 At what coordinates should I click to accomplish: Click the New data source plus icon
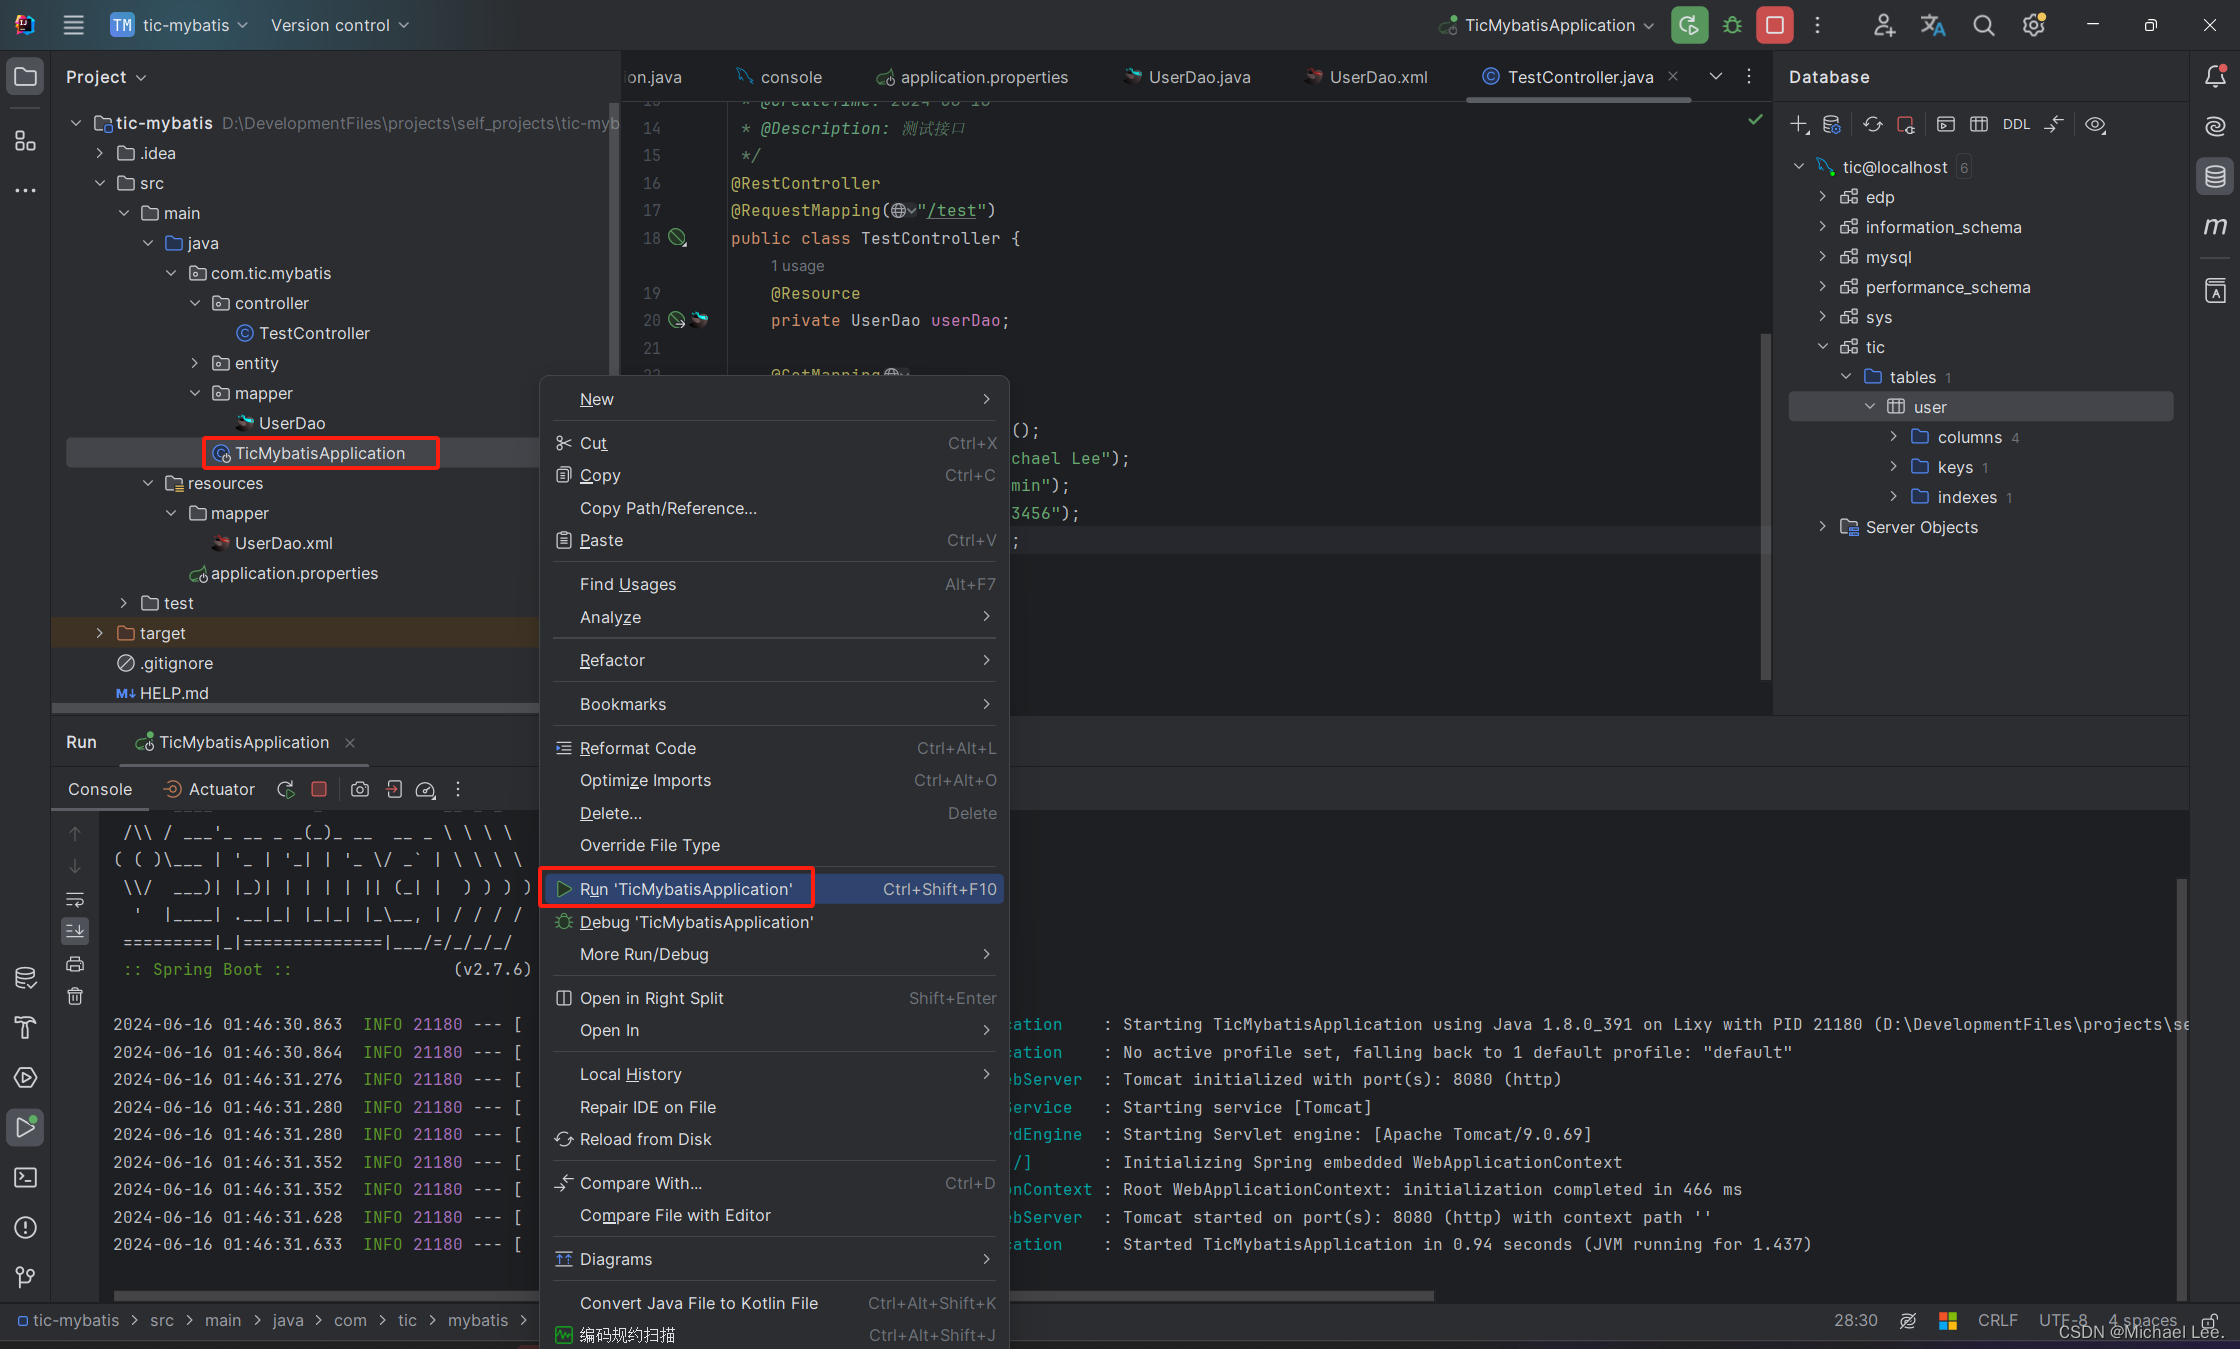tap(1799, 124)
